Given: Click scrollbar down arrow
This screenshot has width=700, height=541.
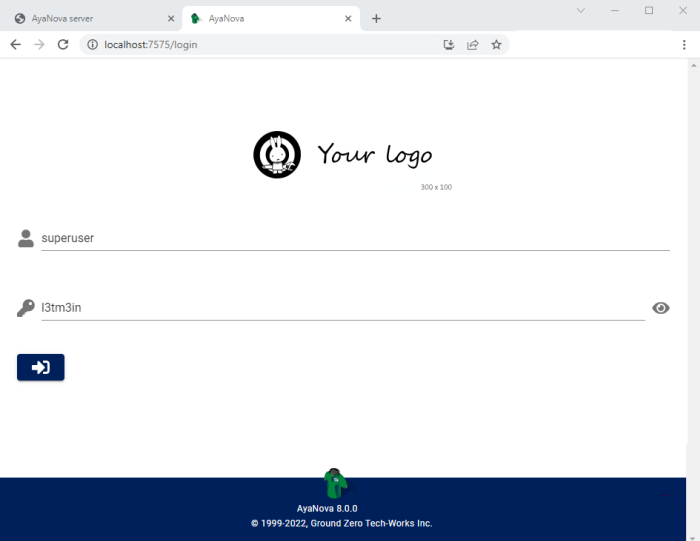Looking at the screenshot, I should click(693, 537).
